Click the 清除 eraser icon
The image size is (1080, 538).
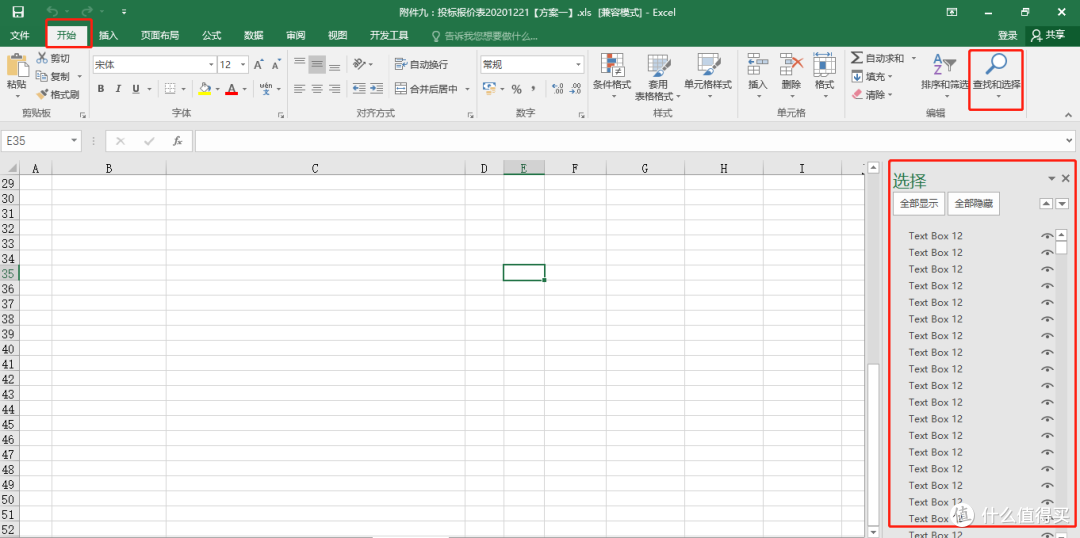pos(858,94)
